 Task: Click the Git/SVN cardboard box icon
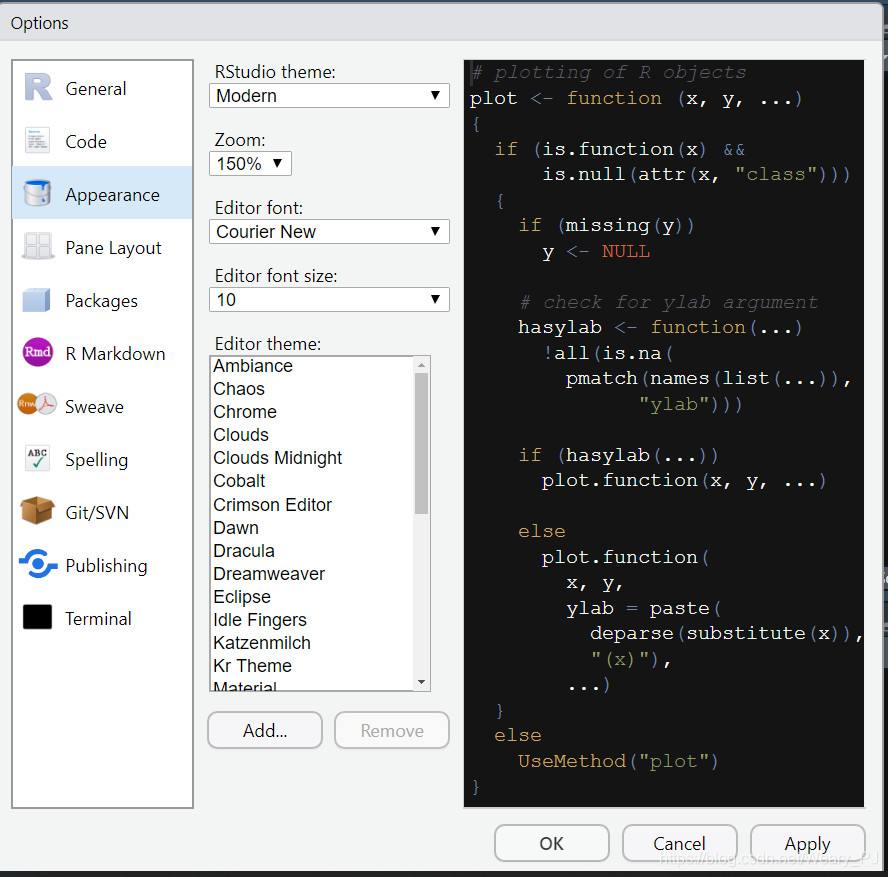tap(37, 510)
